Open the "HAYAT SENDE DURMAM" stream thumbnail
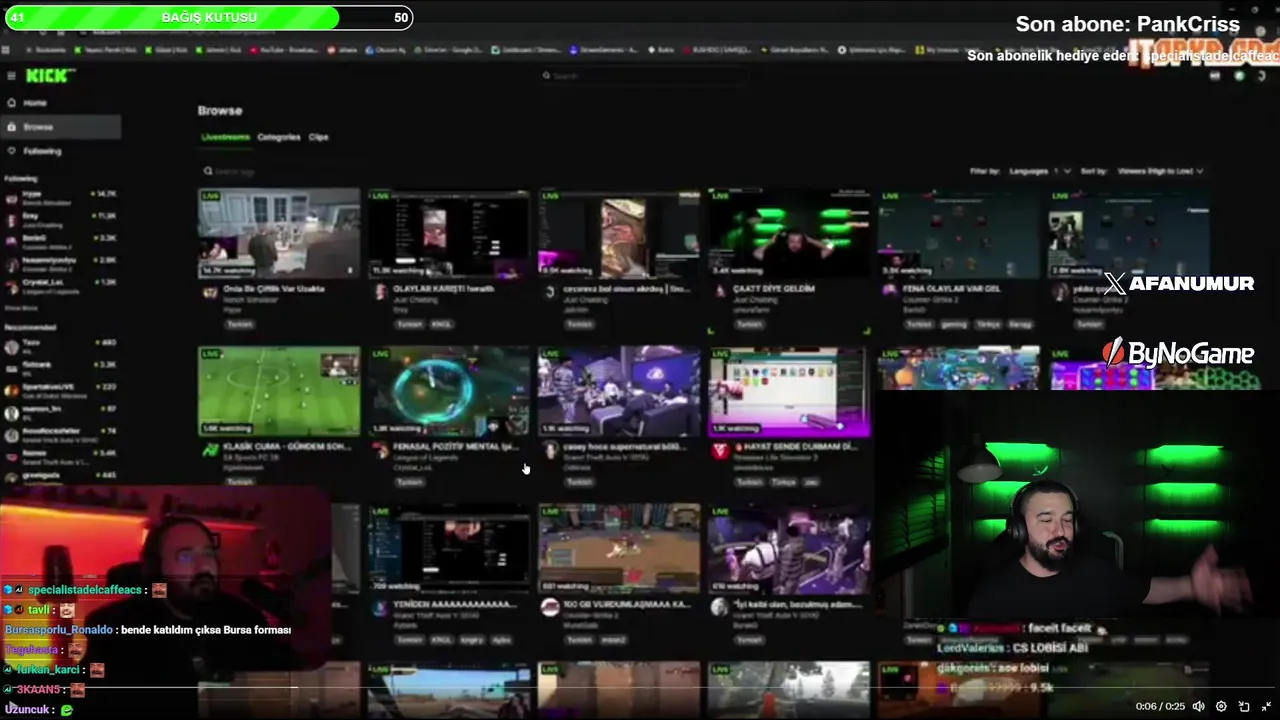The height and width of the screenshot is (720, 1280). pos(789,391)
